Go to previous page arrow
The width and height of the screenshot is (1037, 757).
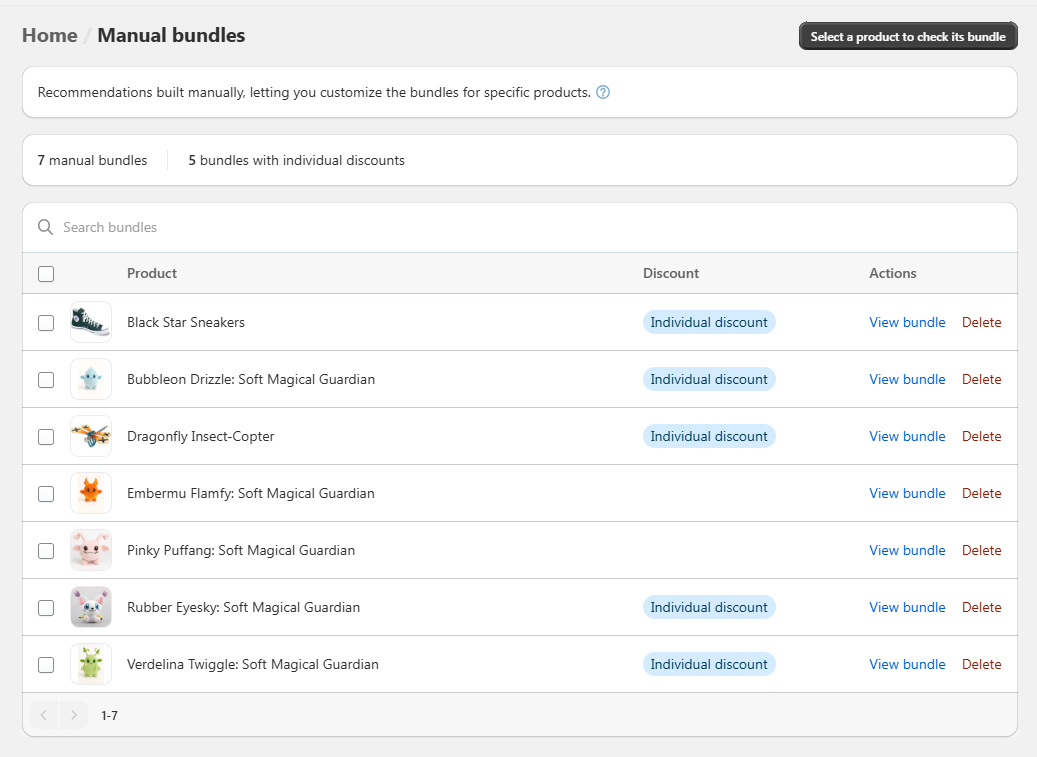(44, 715)
